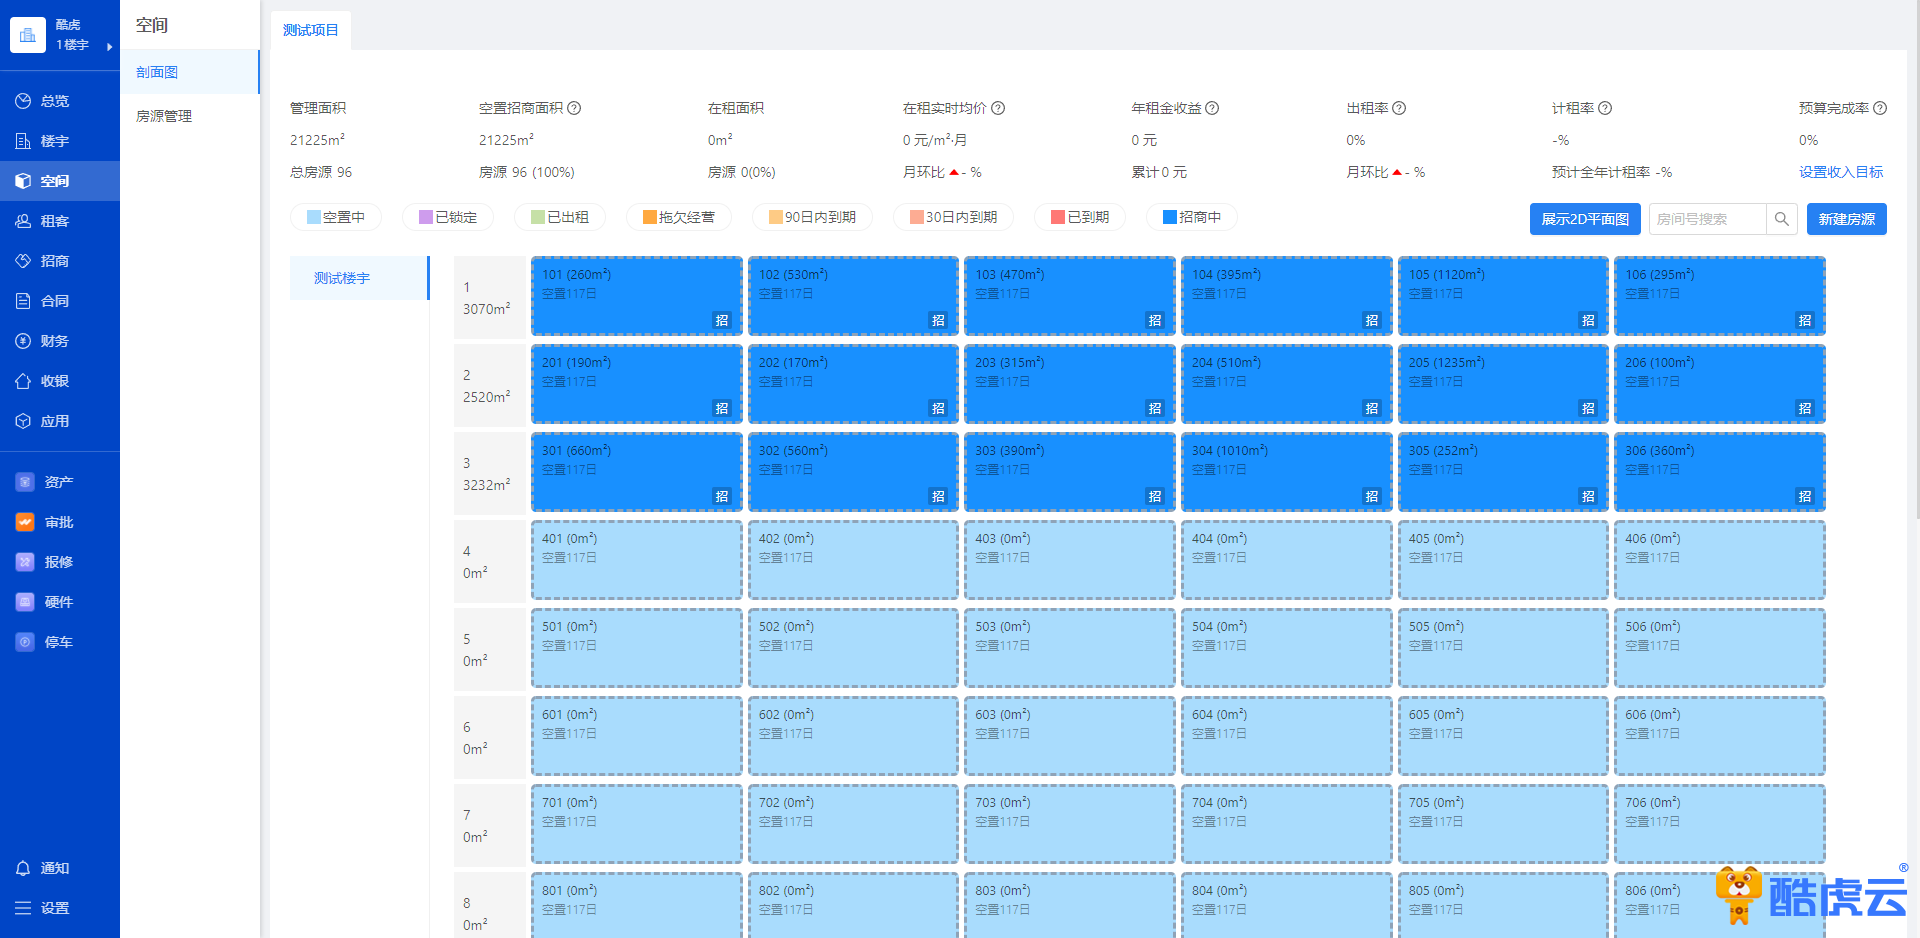This screenshot has width=1920, height=938.
Task: Toggle 30日内到期 status filter
Action: pyautogui.click(x=954, y=217)
